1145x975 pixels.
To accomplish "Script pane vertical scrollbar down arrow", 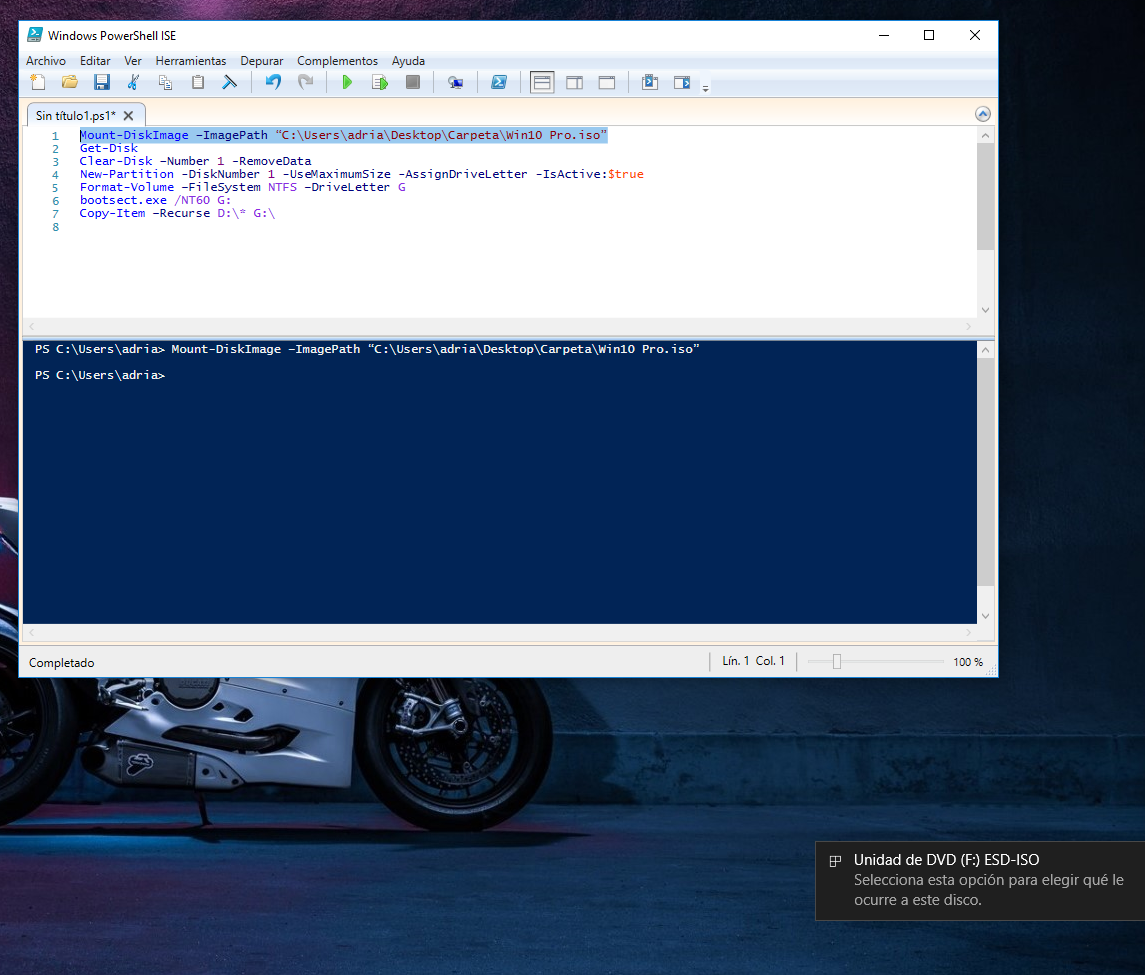I will point(985,310).
